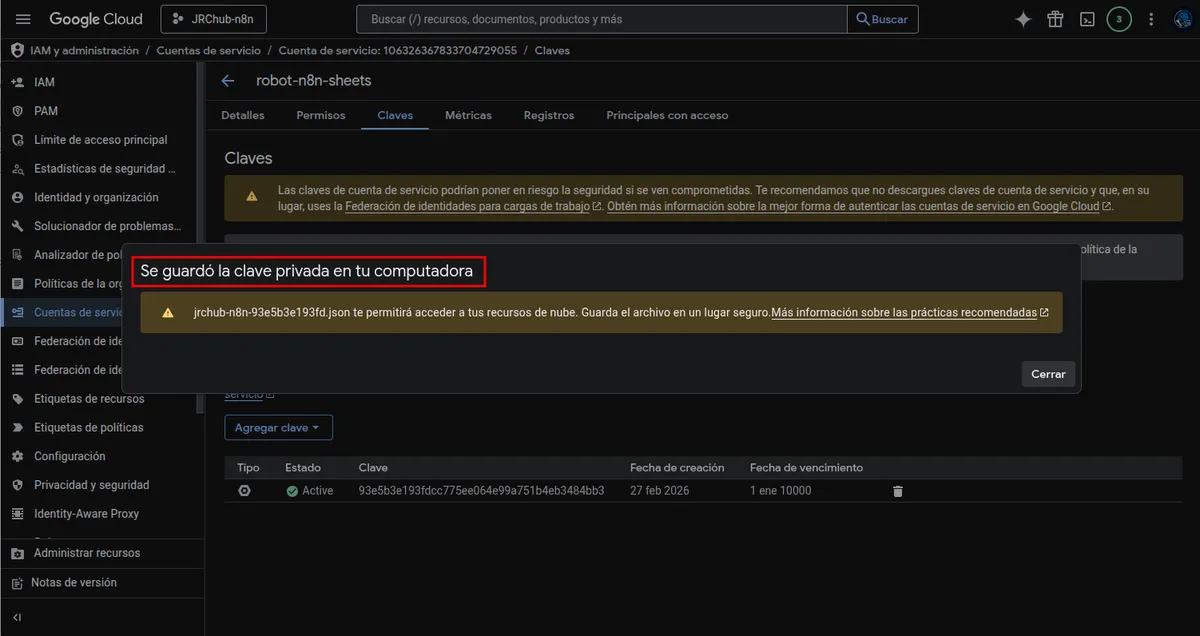
Task: Click the Google Cloud logo
Action: coord(96,19)
